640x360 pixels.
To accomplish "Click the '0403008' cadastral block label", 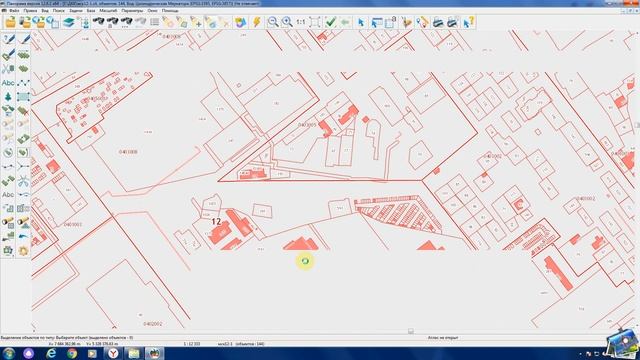I will pyautogui.click(x=128, y=152).
